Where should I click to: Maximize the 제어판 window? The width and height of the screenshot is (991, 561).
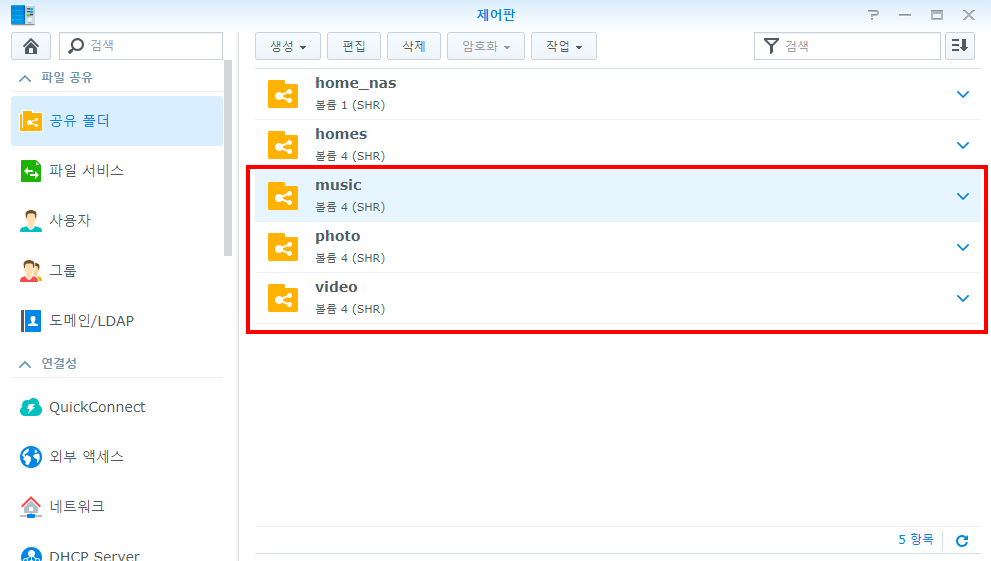tap(937, 15)
